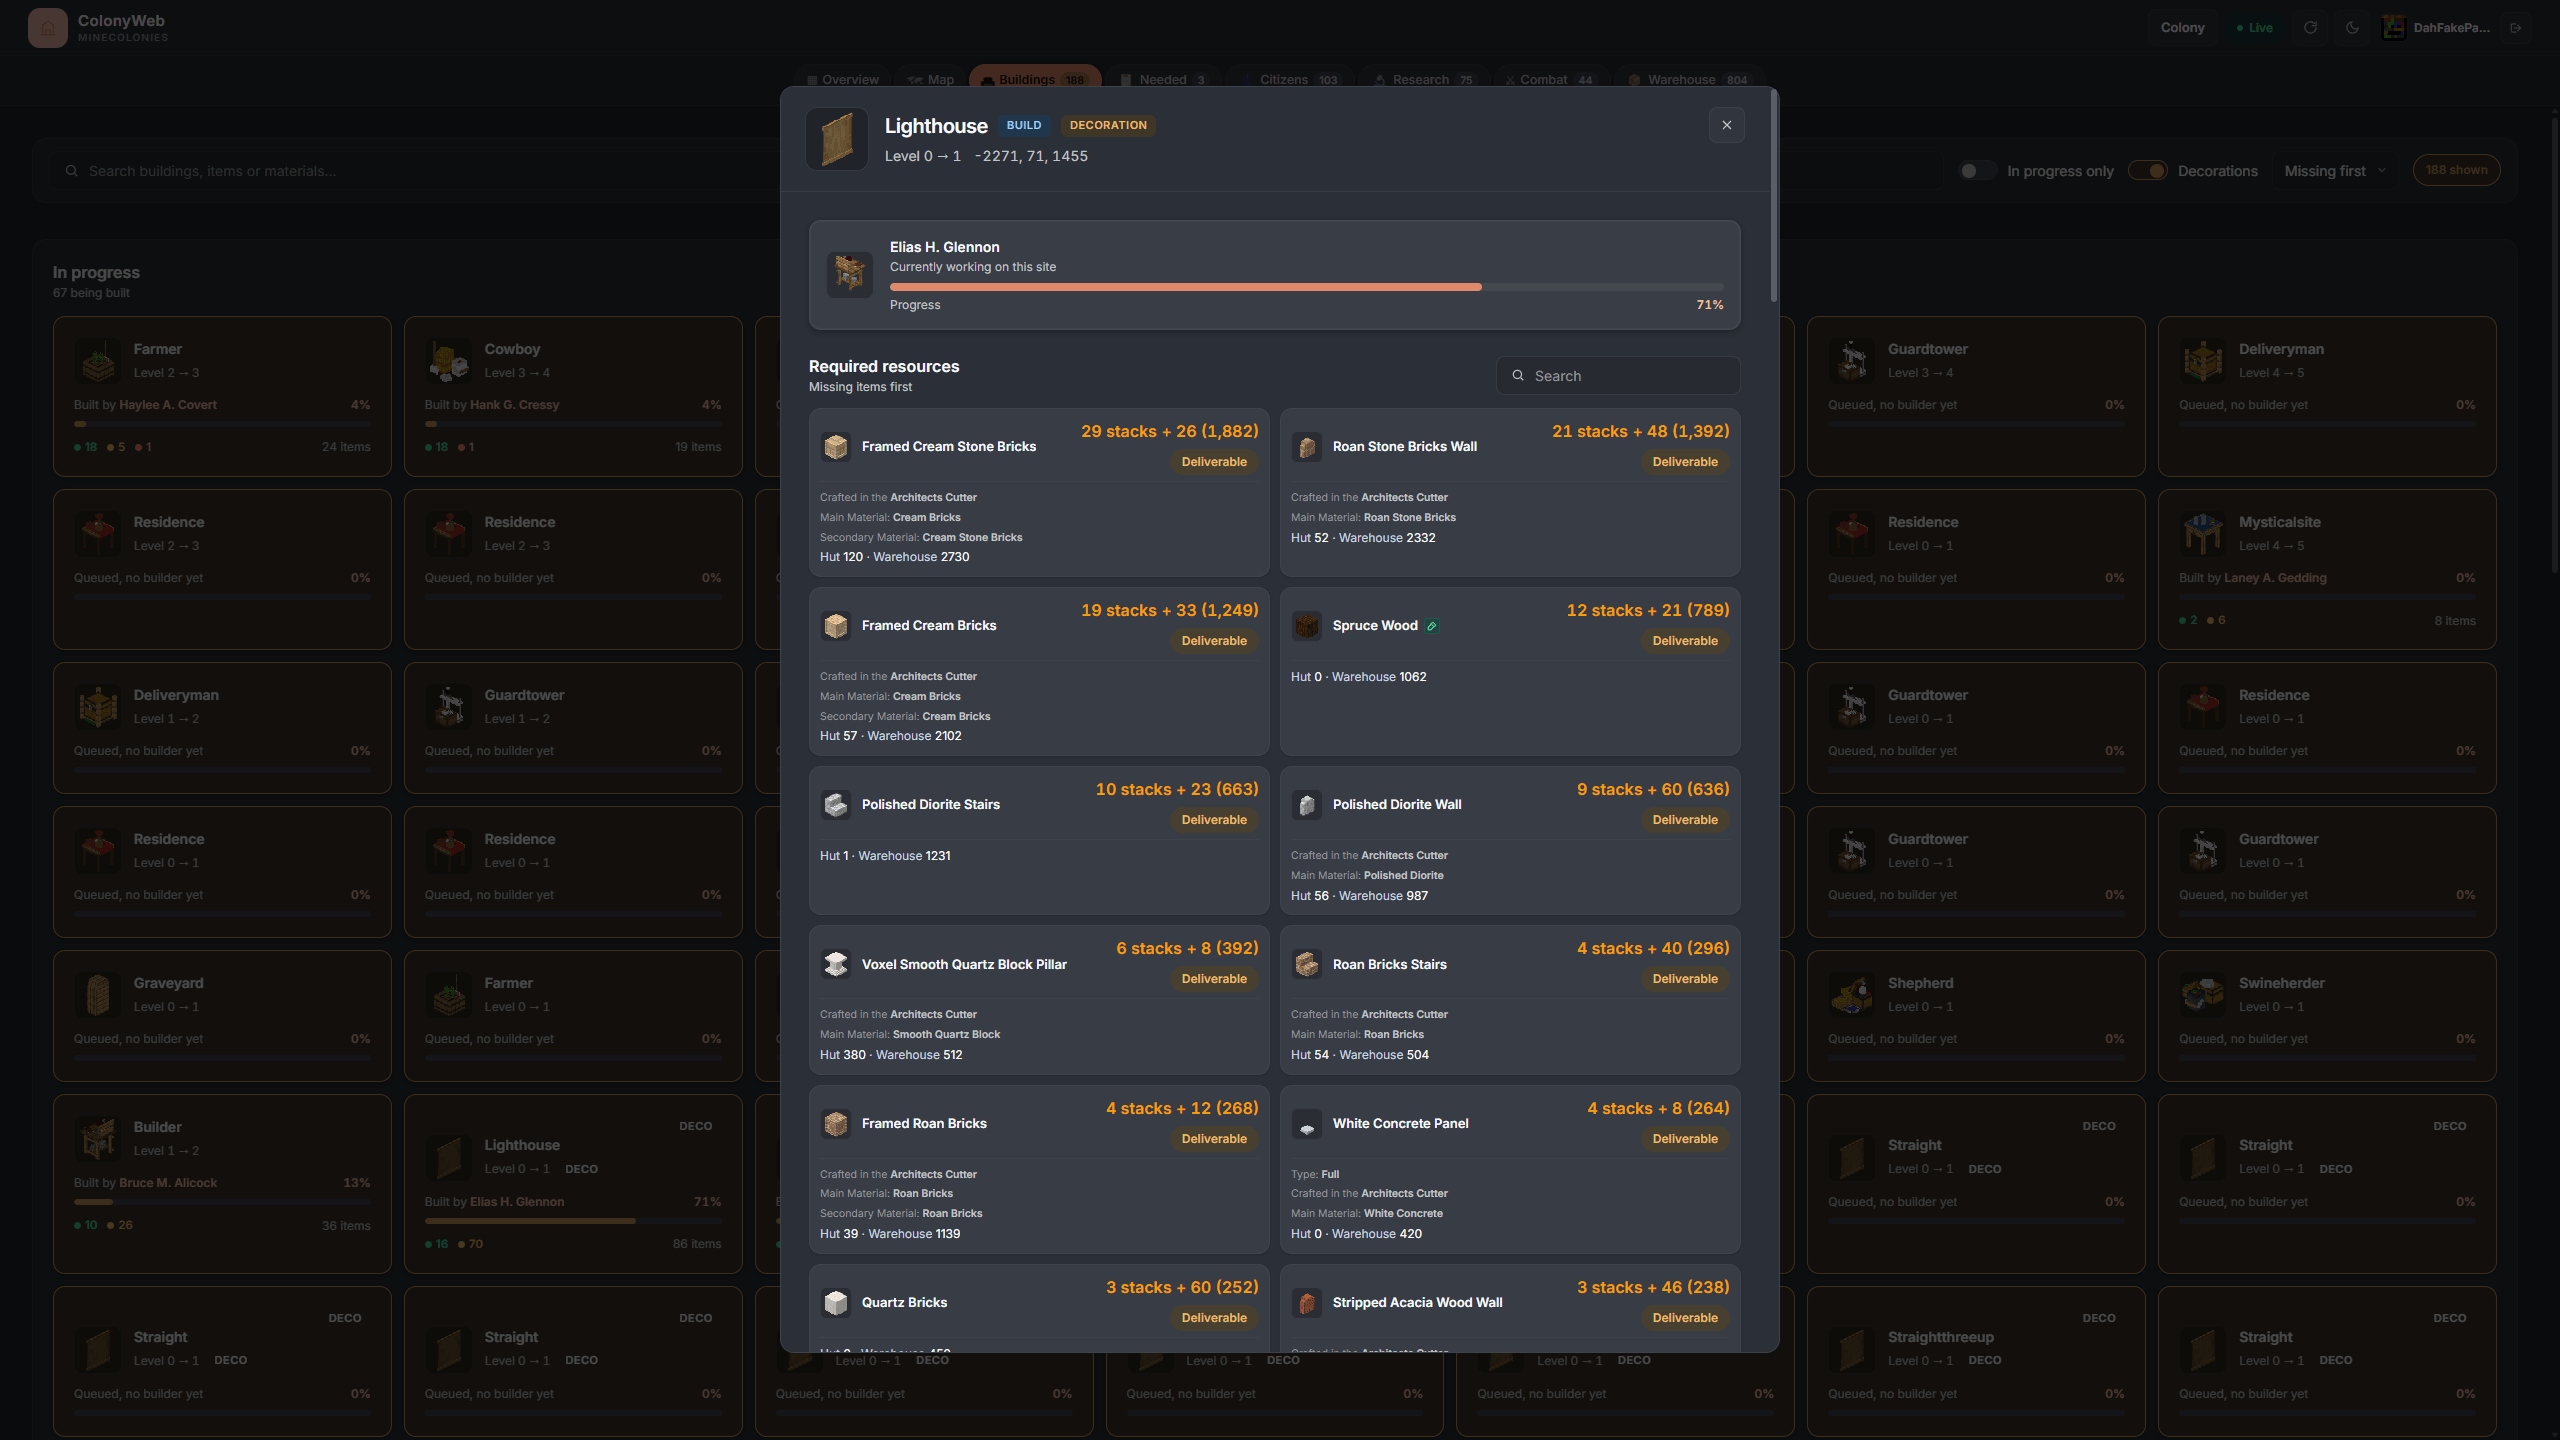Click Deliverable badge for Roan Bricks Stairs
The image size is (2560, 1440).
(1685, 979)
